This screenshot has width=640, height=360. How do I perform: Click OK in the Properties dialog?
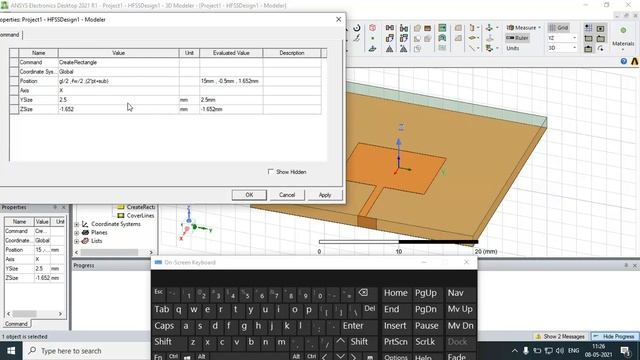tap(249, 195)
